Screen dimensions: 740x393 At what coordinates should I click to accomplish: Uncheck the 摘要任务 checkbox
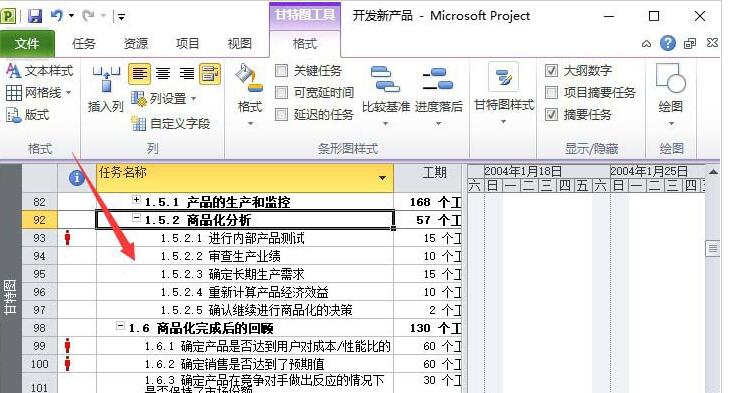tap(551, 114)
